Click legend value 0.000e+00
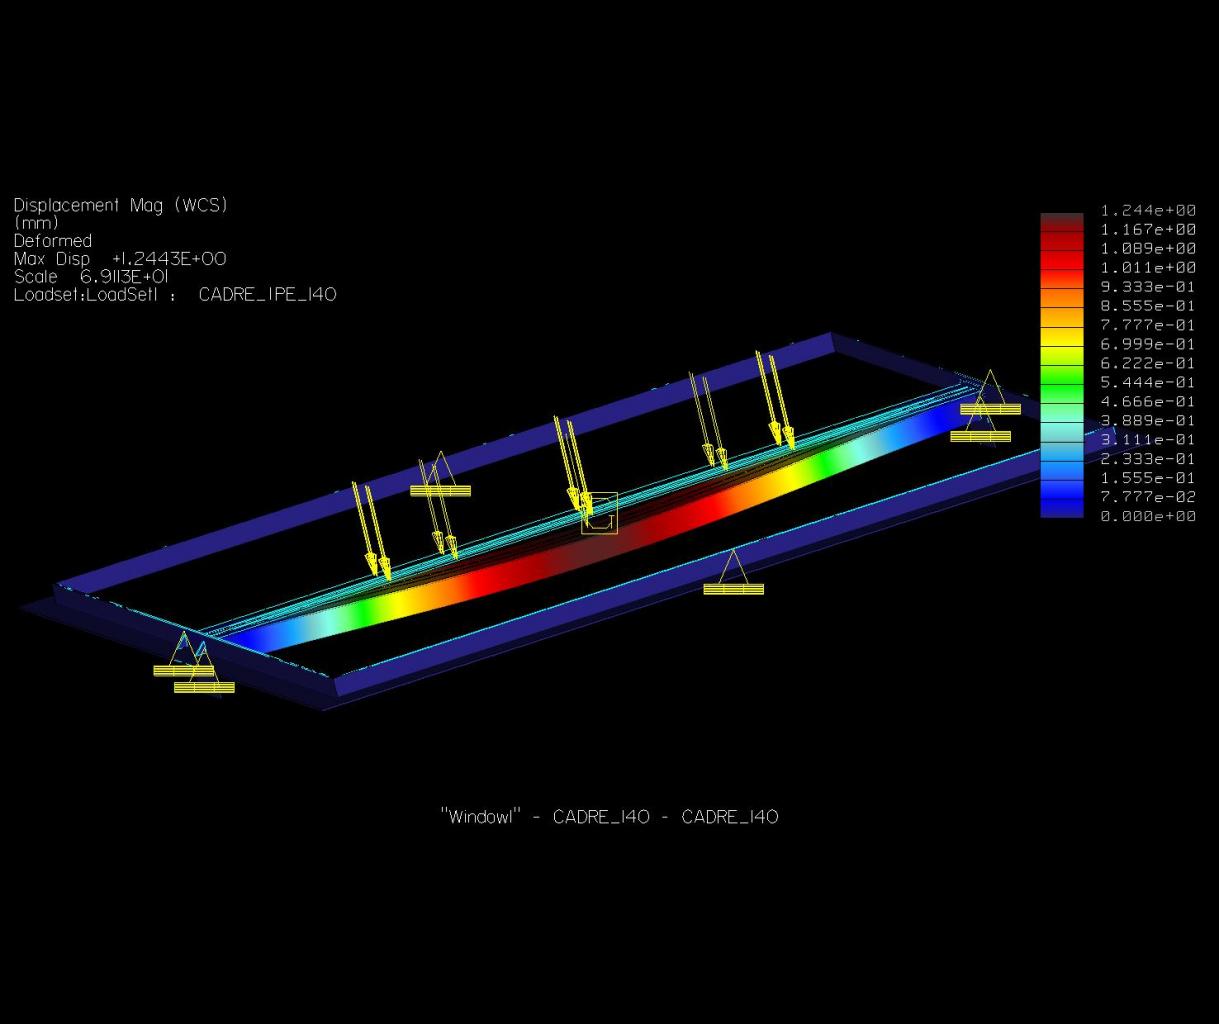Viewport: 1219px width, 1024px height. [x=1148, y=516]
